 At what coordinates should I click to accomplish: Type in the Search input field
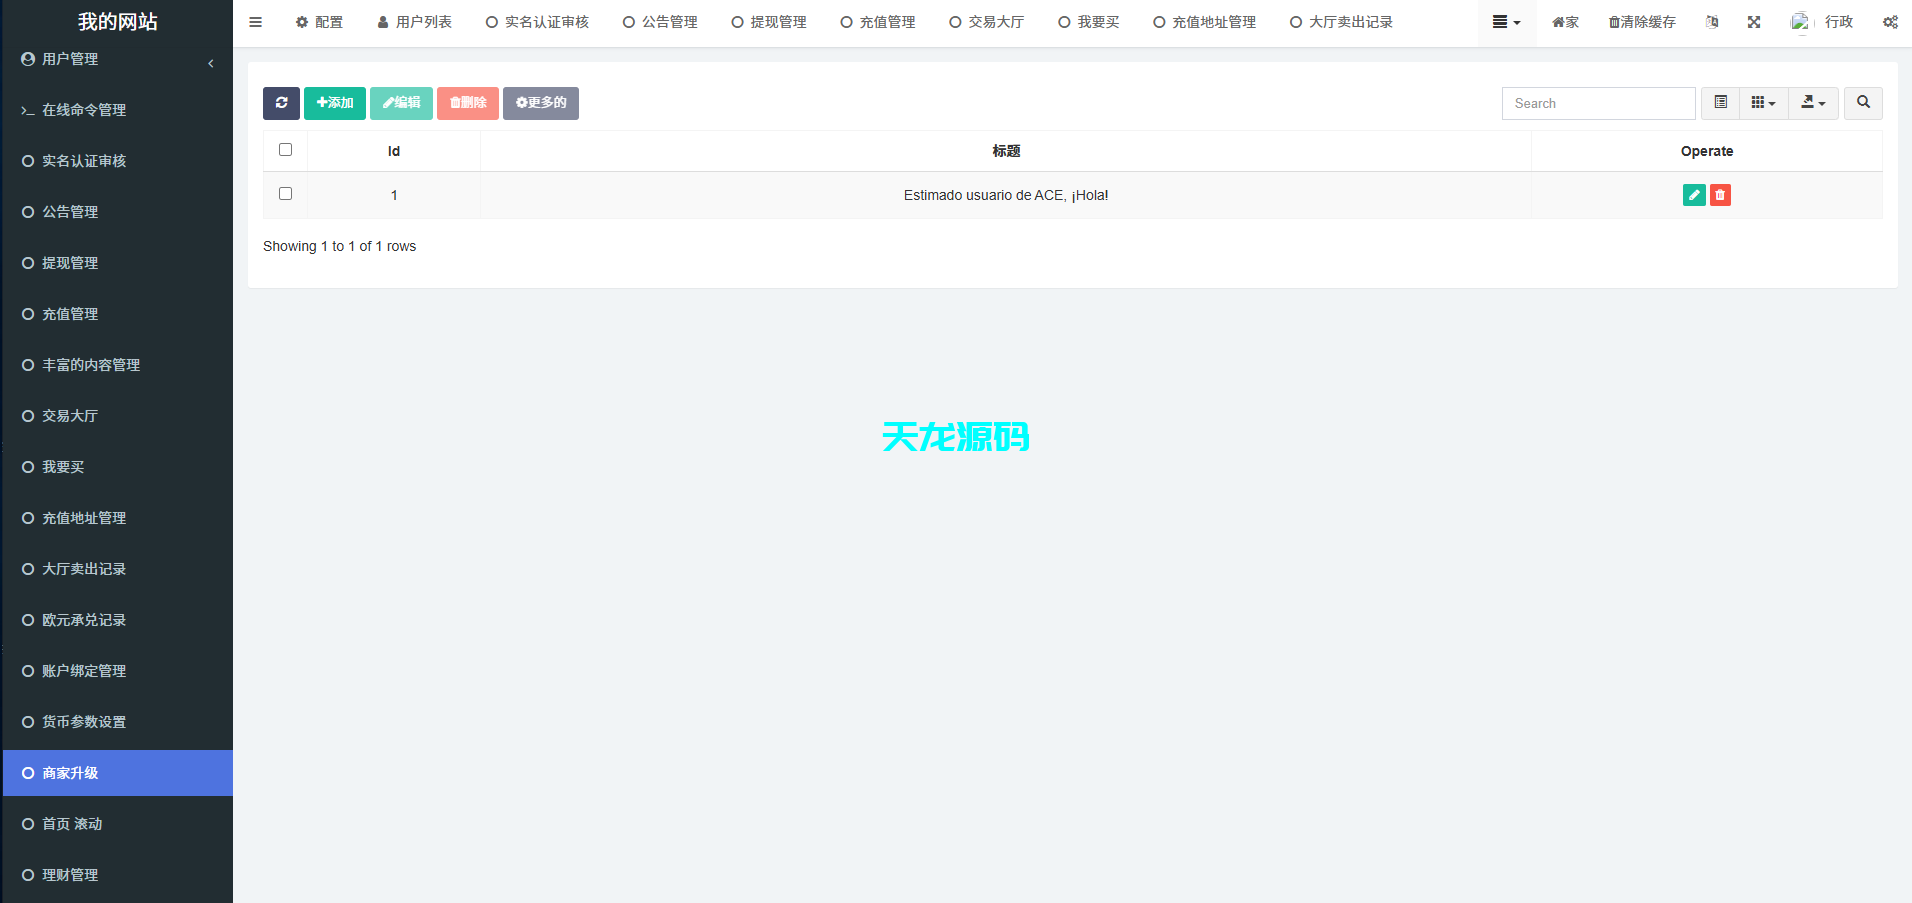1597,103
